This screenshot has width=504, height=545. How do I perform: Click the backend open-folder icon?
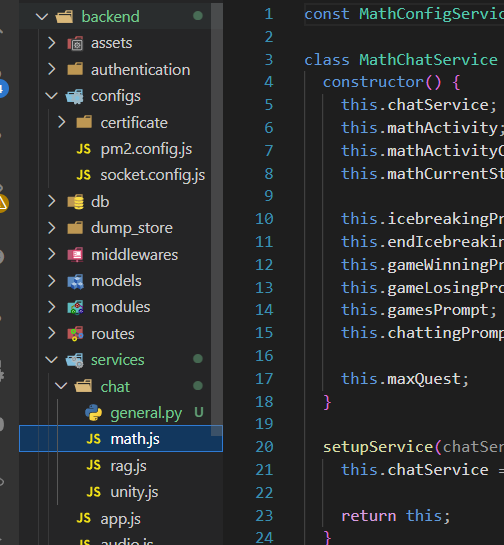click(65, 16)
